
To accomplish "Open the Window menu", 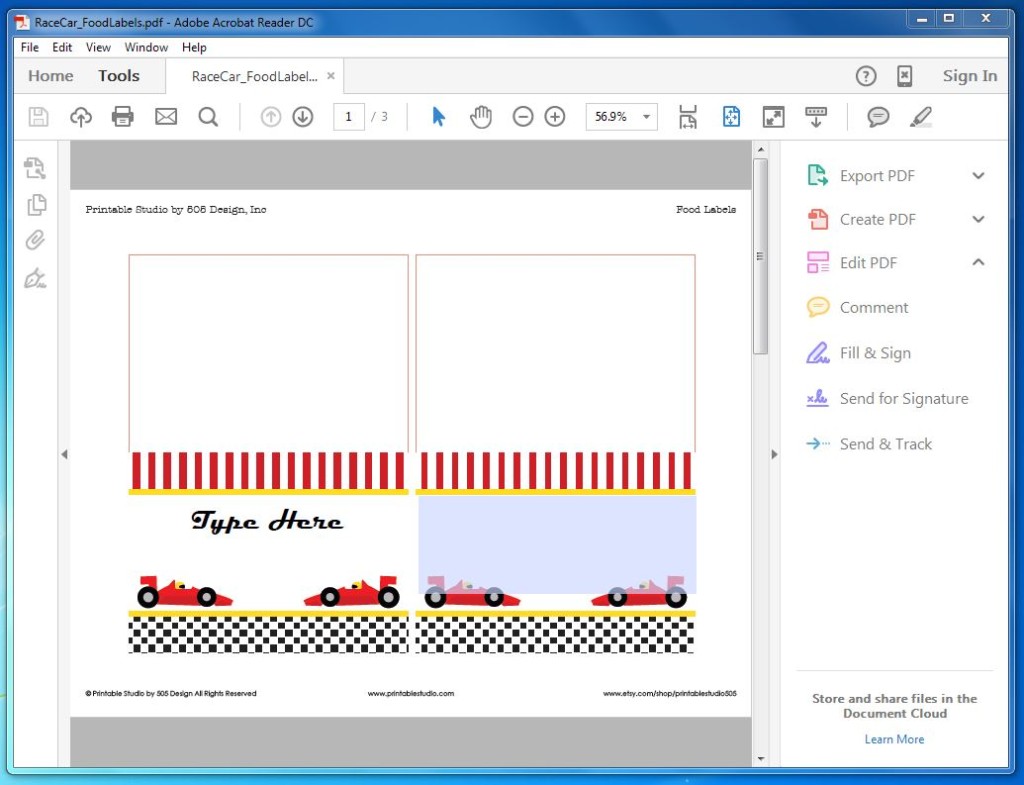I will (146, 47).
